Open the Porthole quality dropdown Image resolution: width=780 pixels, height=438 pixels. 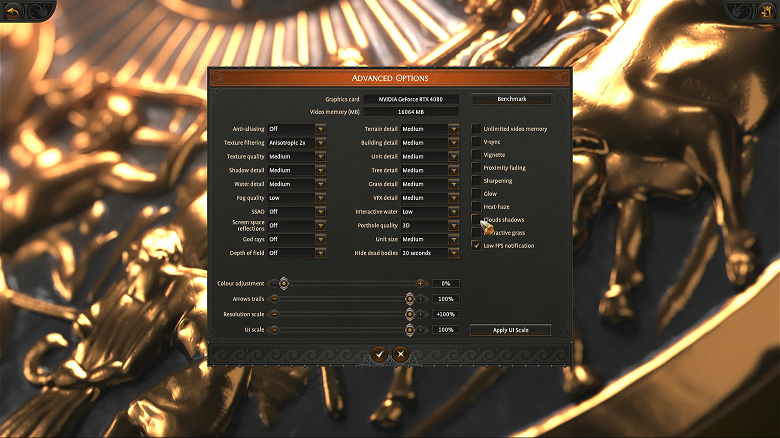tap(429, 226)
